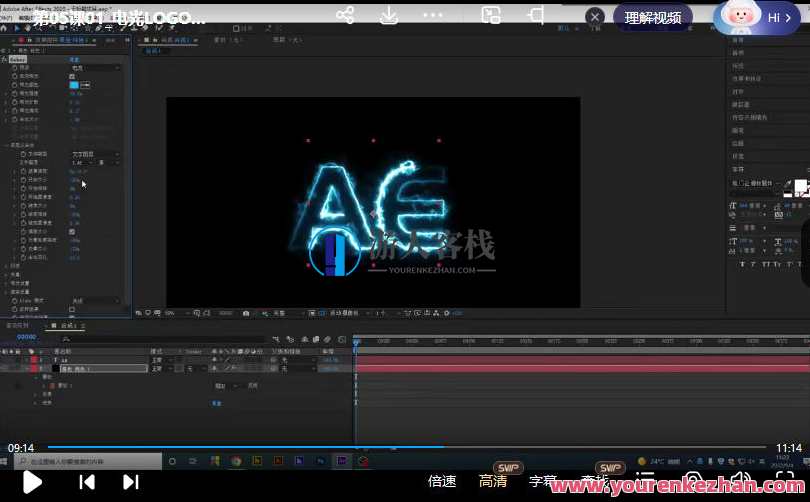Screen dimensions: 810x502
Task: Click the blue color swatch in effect controls
Action: [74, 85]
